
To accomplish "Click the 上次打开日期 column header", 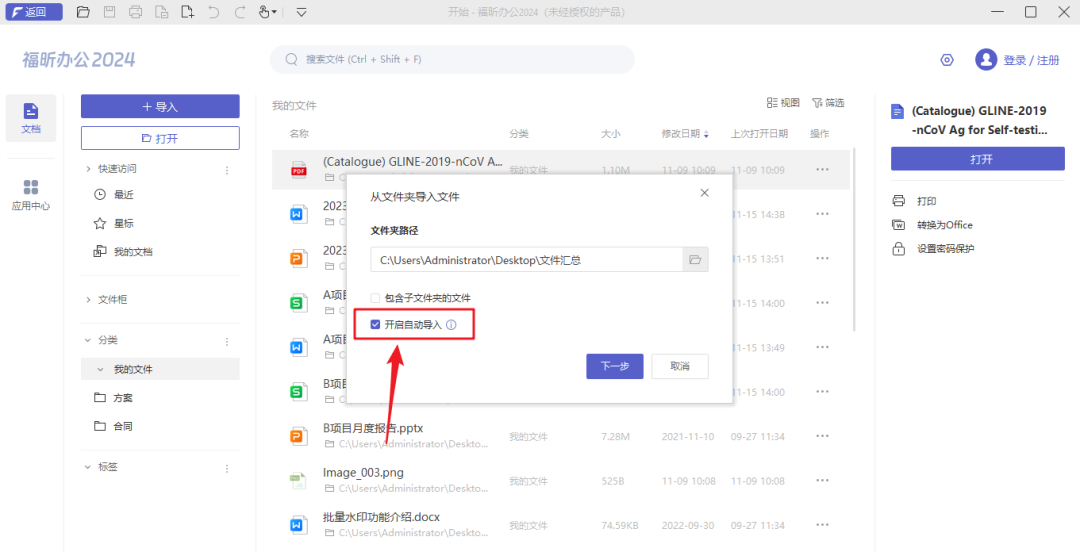I will (759, 134).
